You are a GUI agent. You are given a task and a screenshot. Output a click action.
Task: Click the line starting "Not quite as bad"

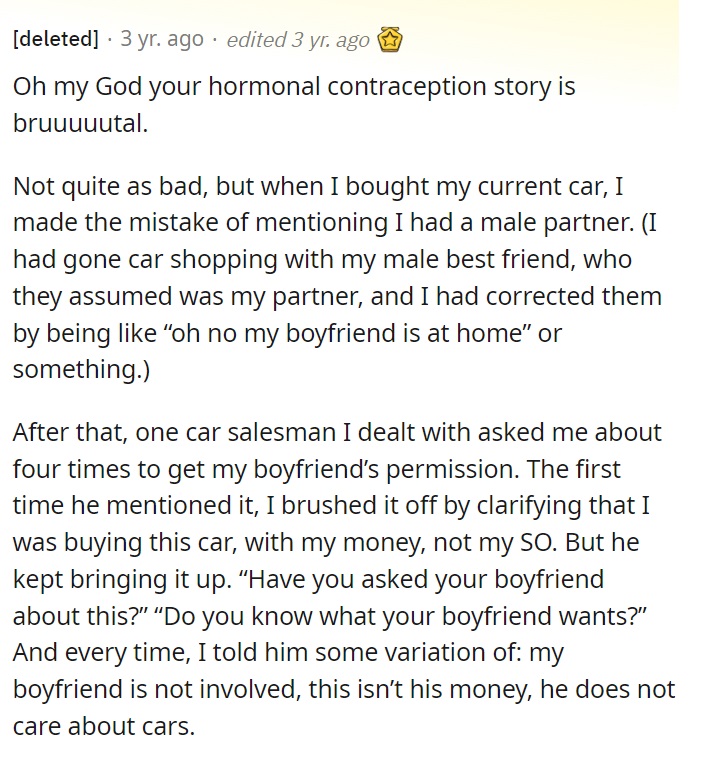(318, 187)
